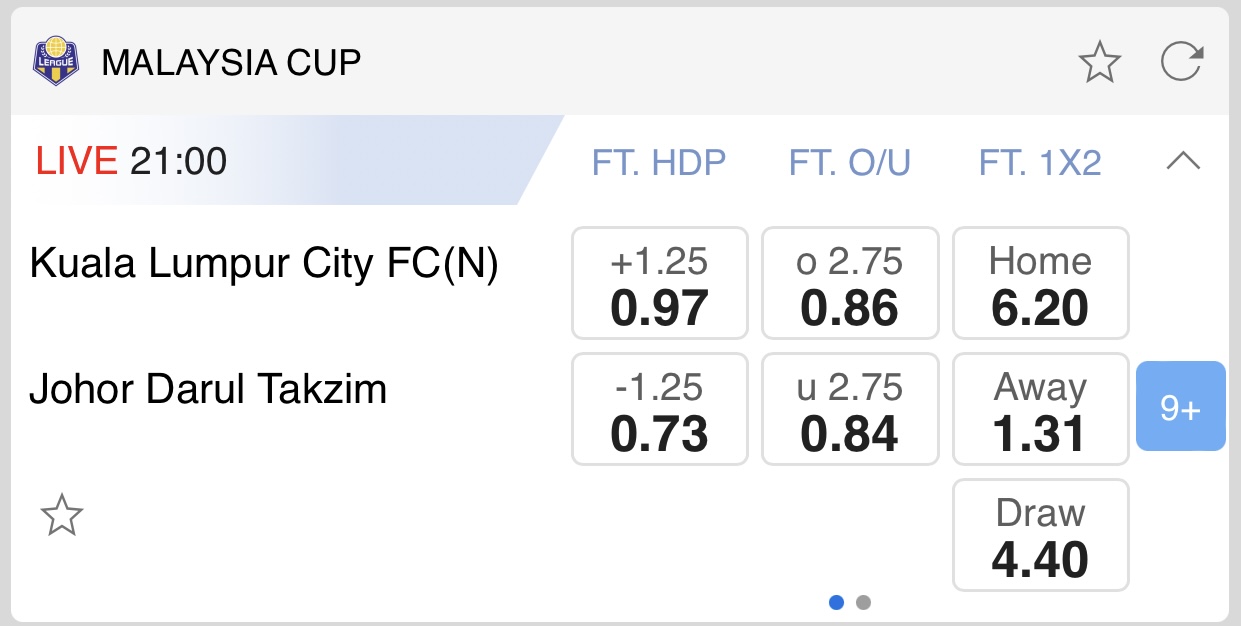Open the 9+ more markets button
This screenshot has height=626, width=1241.
click(1180, 406)
